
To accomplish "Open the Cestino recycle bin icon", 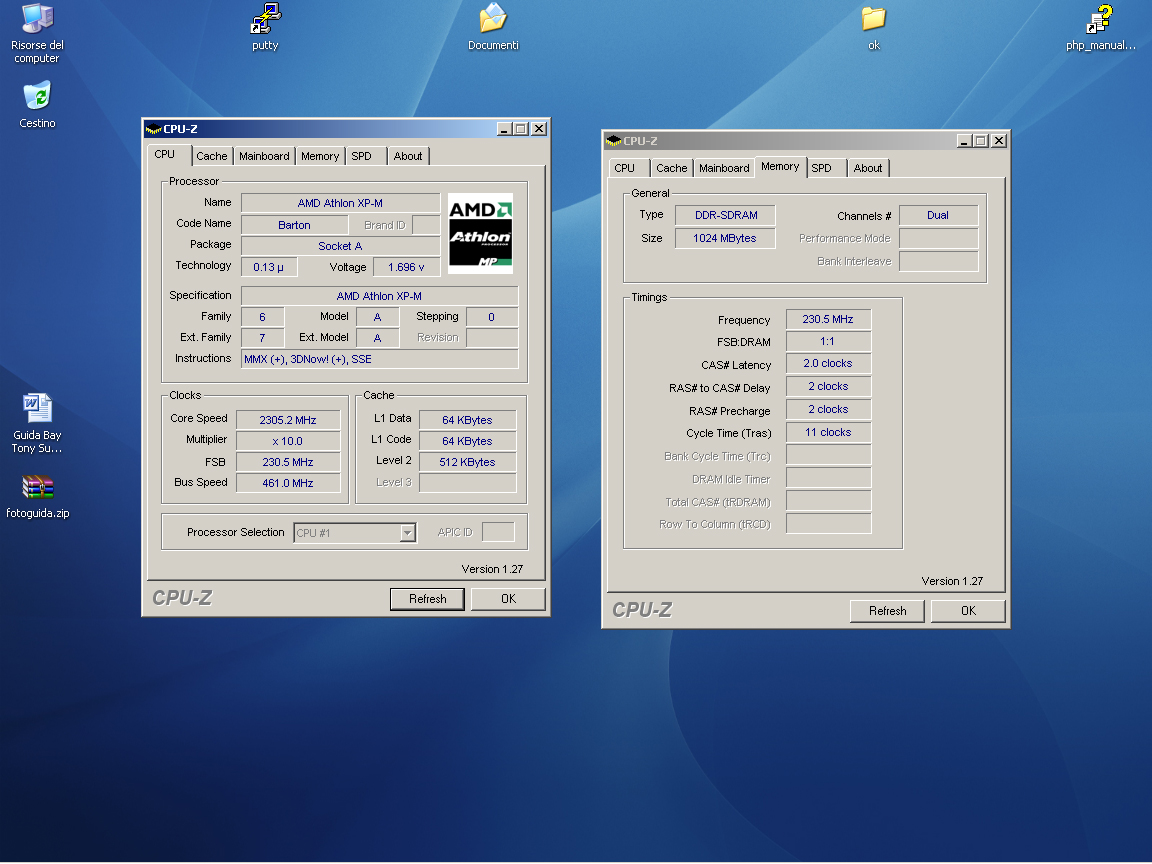I will pos(37,105).
